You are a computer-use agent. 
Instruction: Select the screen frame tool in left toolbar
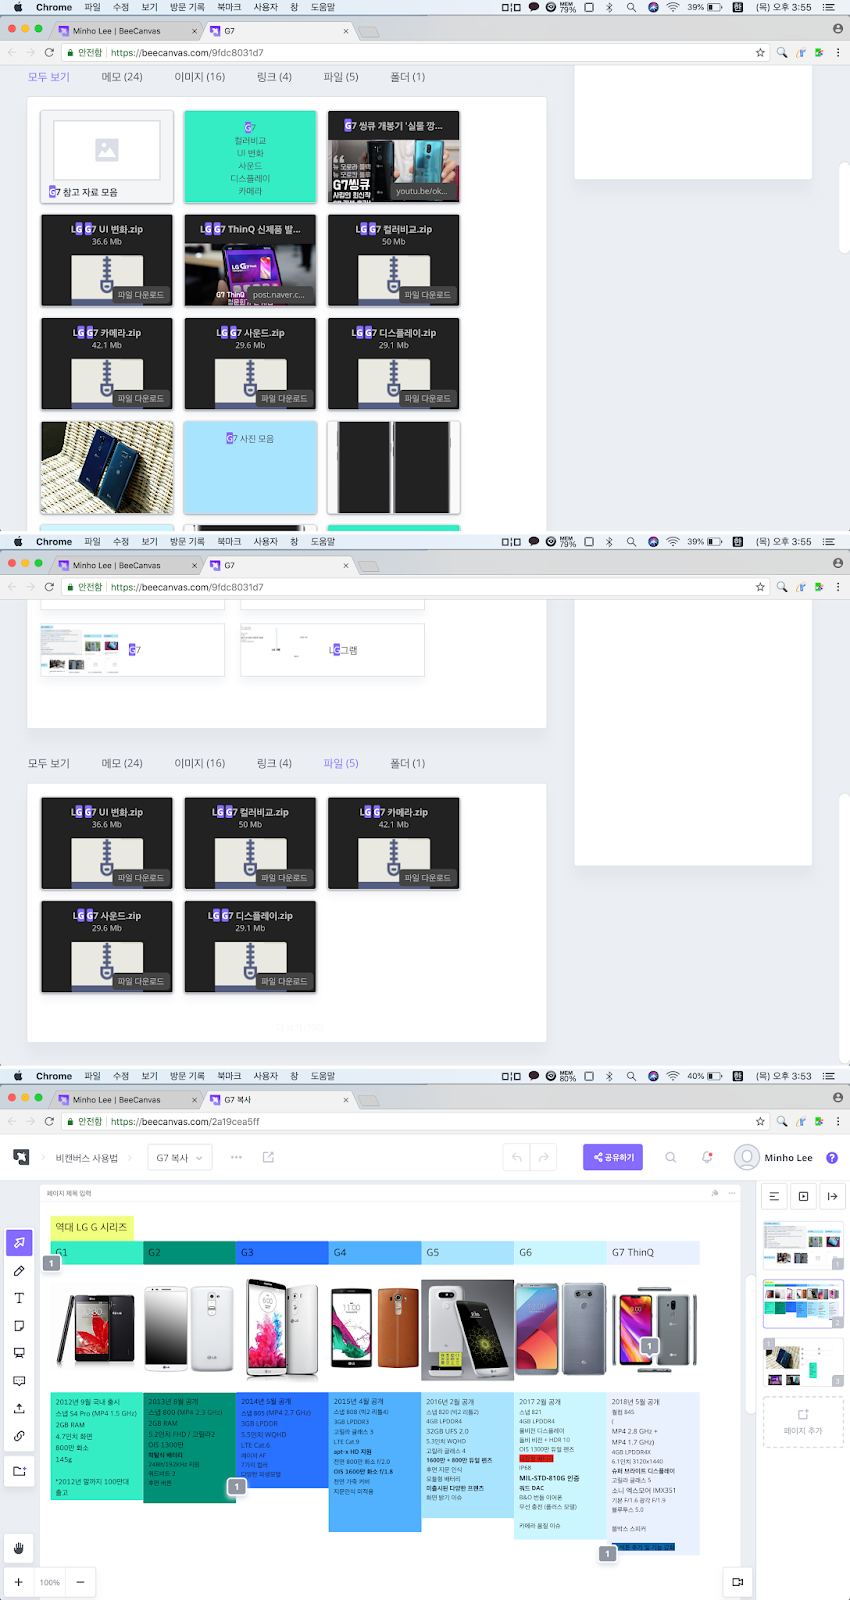(19, 1353)
